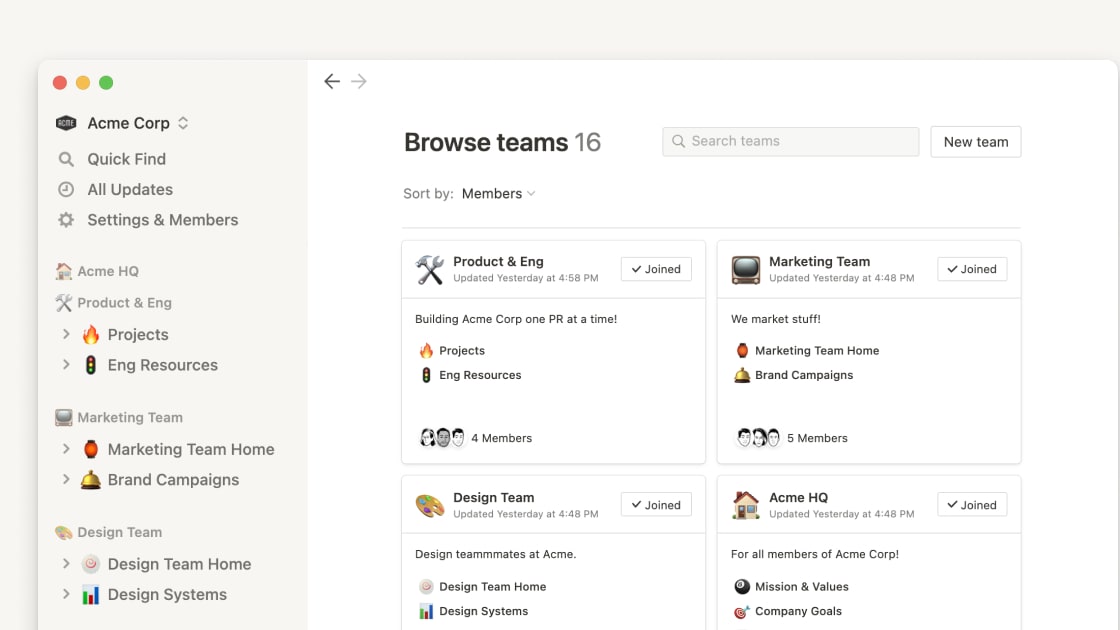This screenshot has height=630, width=1120.
Task: Expand Design Systems in the sidebar tree
Action: point(66,594)
